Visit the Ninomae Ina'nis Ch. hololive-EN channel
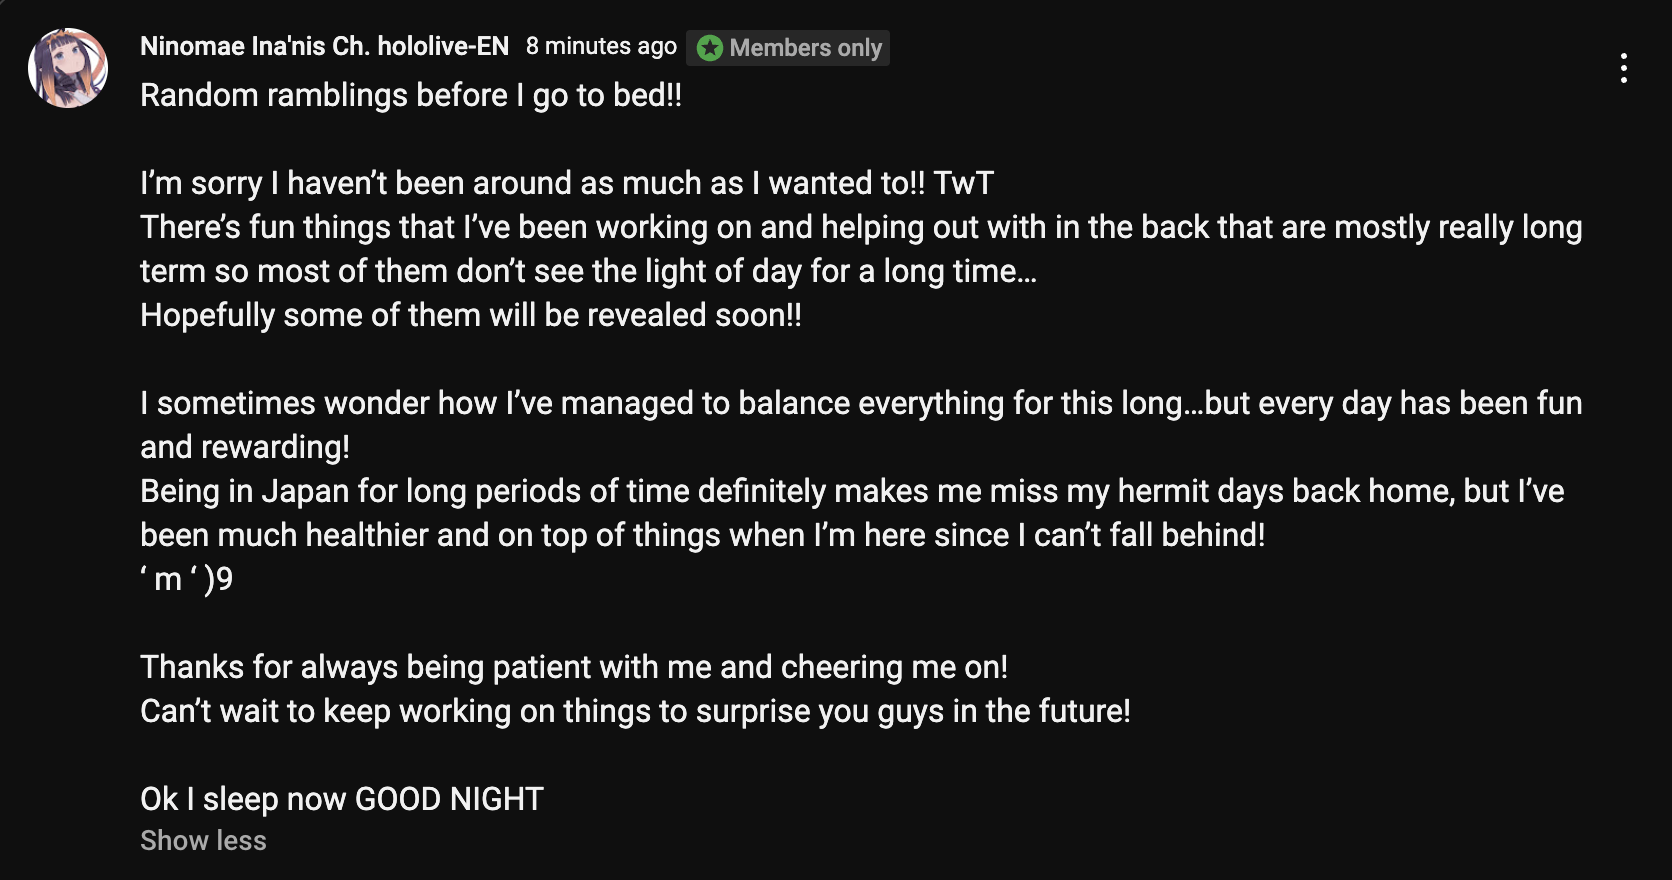1672x880 pixels. [x=324, y=46]
